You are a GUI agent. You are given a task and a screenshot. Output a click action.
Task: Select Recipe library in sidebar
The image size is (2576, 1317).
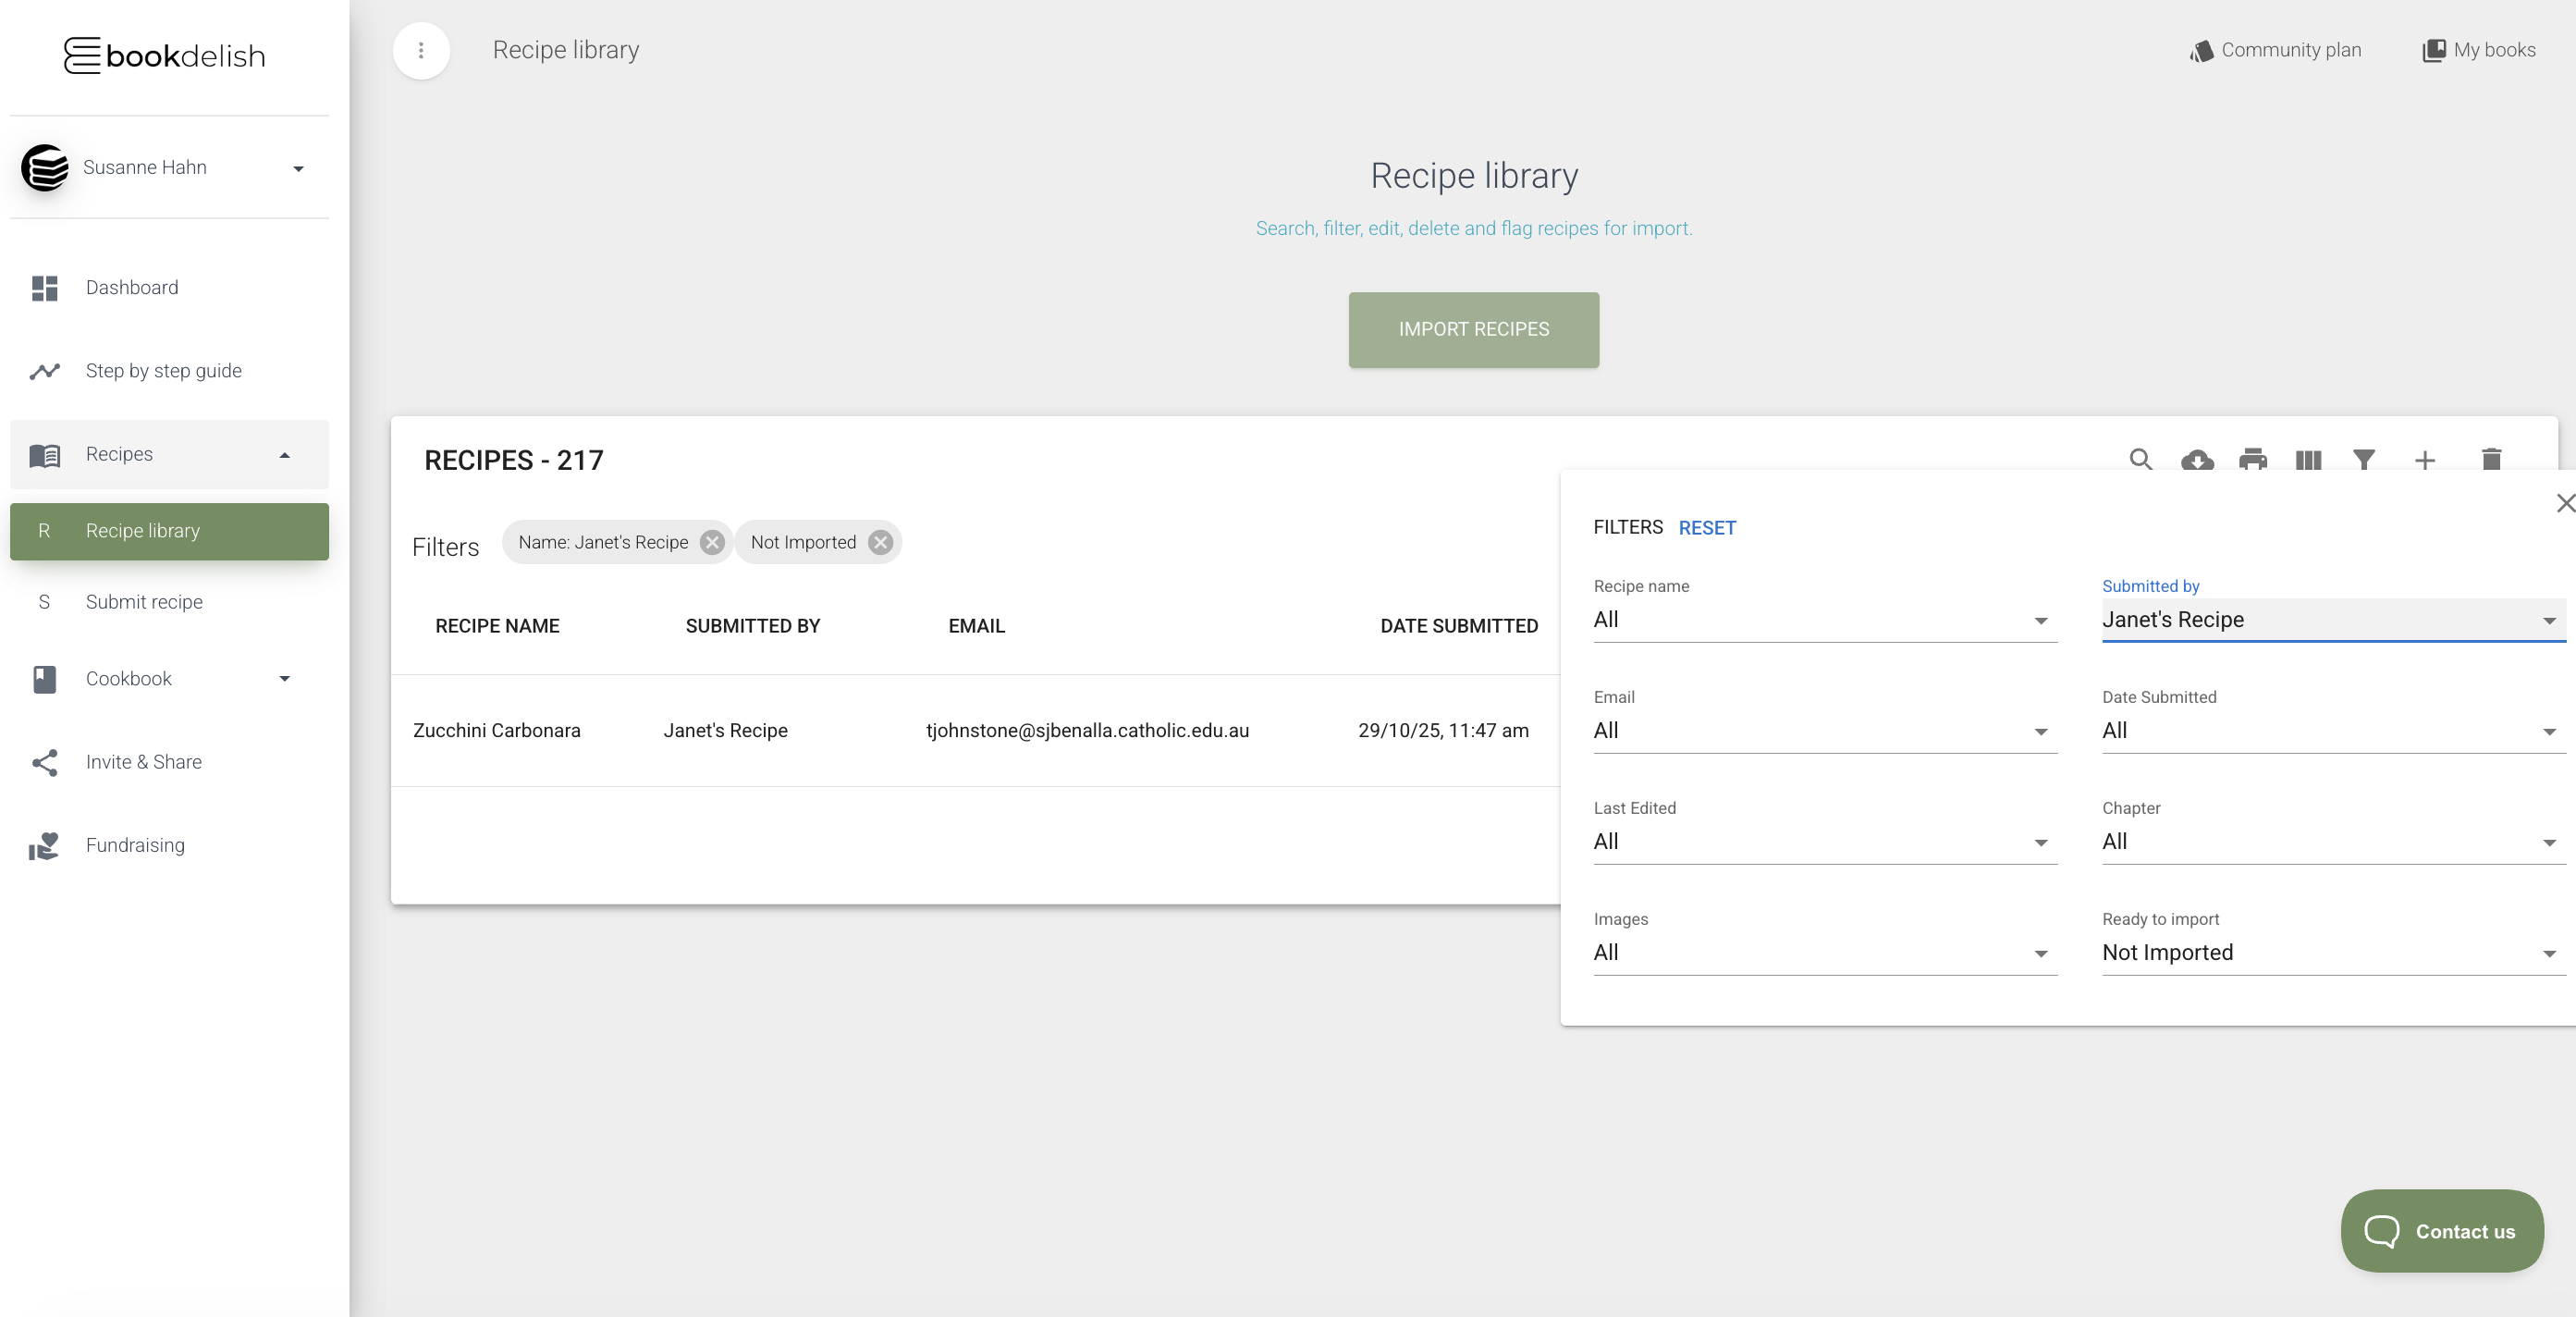[x=169, y=531]
